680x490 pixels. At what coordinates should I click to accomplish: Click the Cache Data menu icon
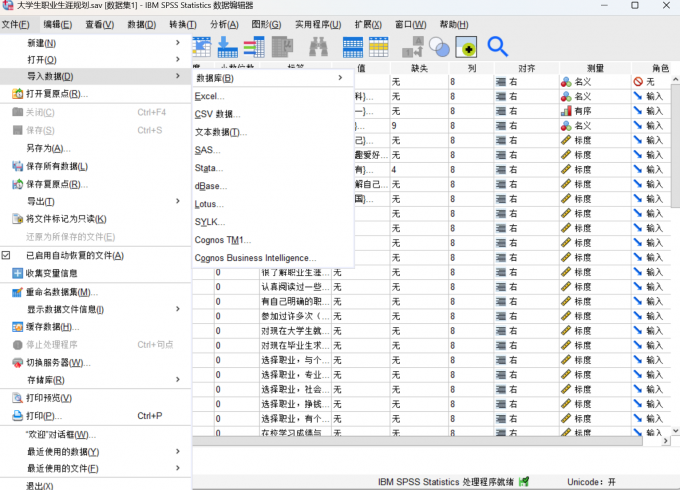[x=17, y=327]
